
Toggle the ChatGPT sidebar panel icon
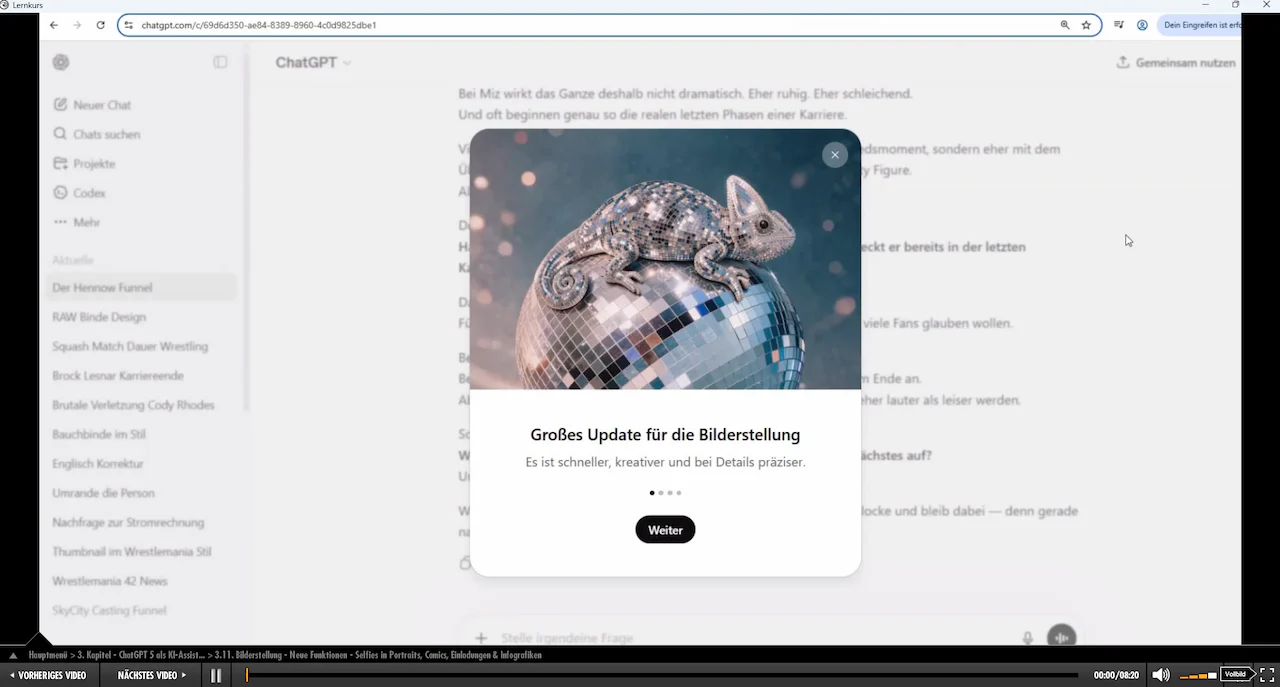(x=220, y=62)
